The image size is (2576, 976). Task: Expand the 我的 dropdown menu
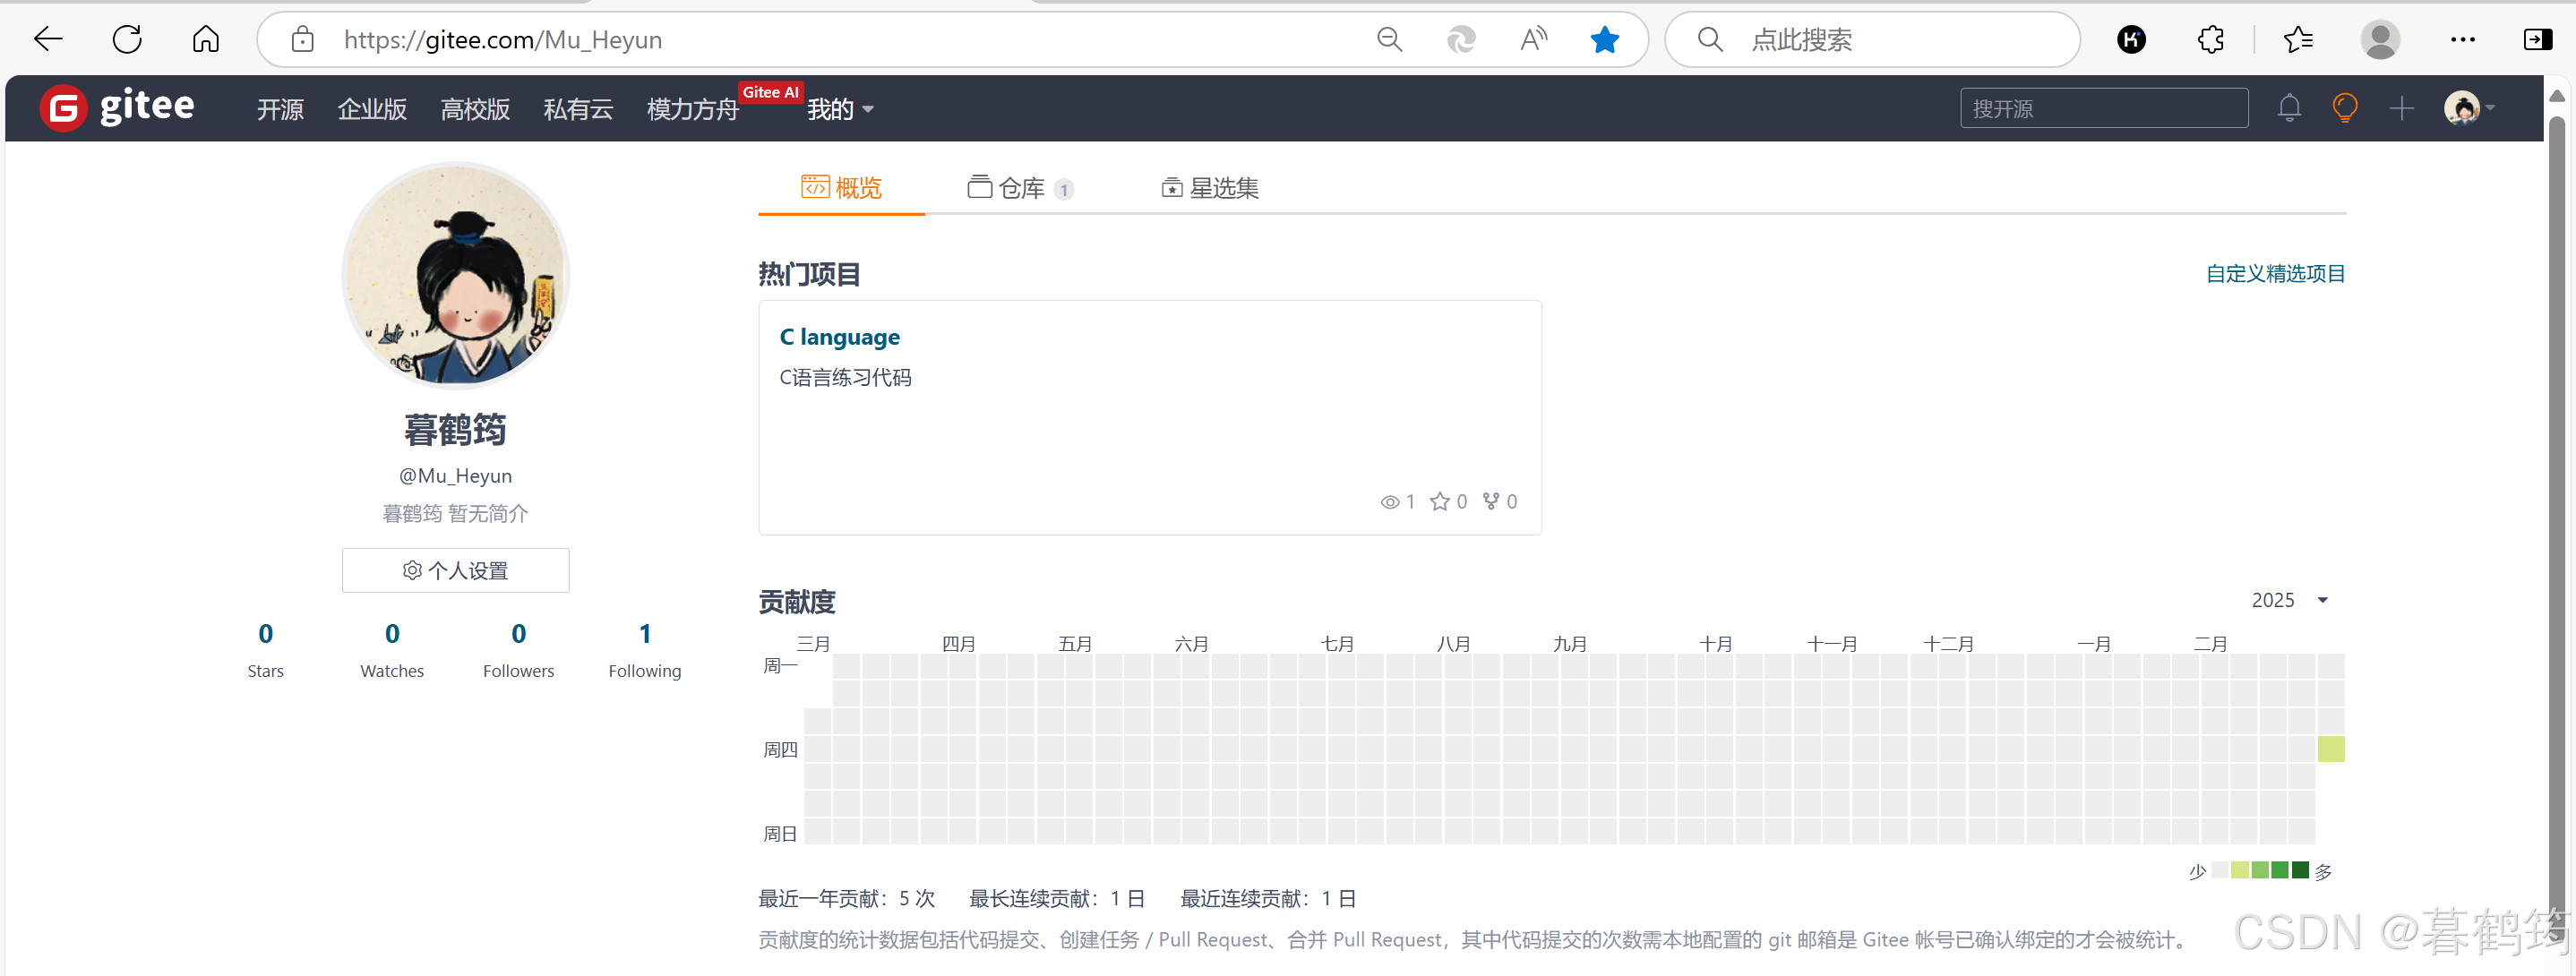[x=841, y=109]
